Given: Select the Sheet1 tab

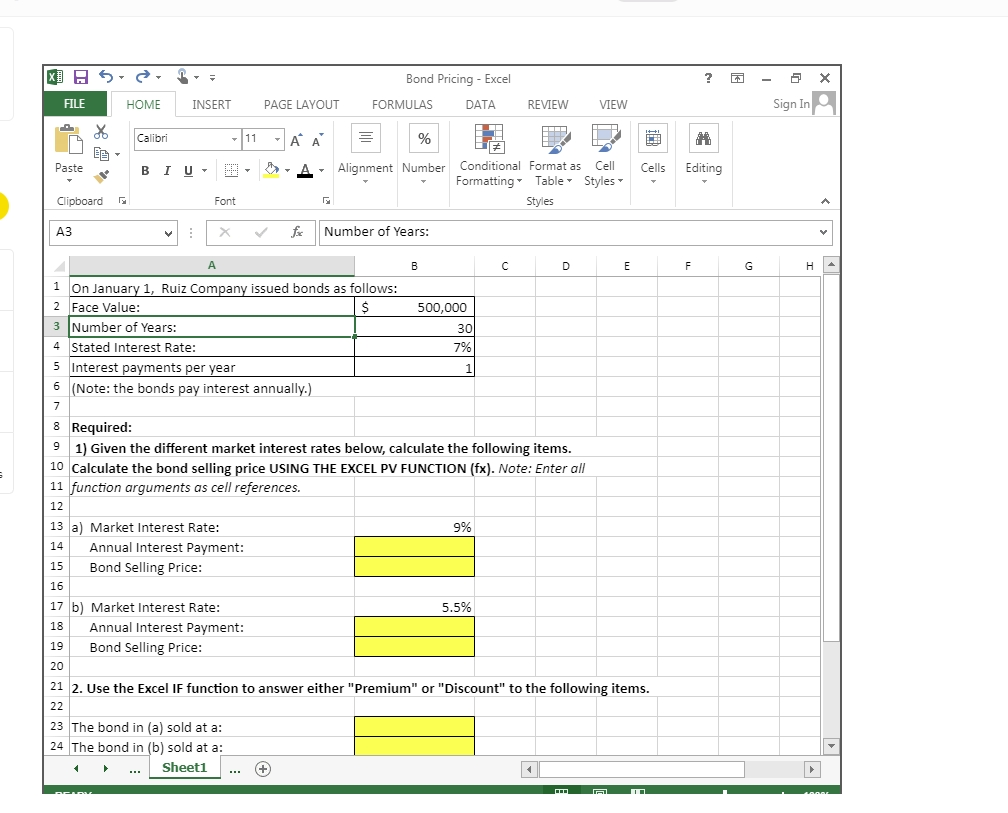Looking at the screenshot, I should (x=184, y=768).
